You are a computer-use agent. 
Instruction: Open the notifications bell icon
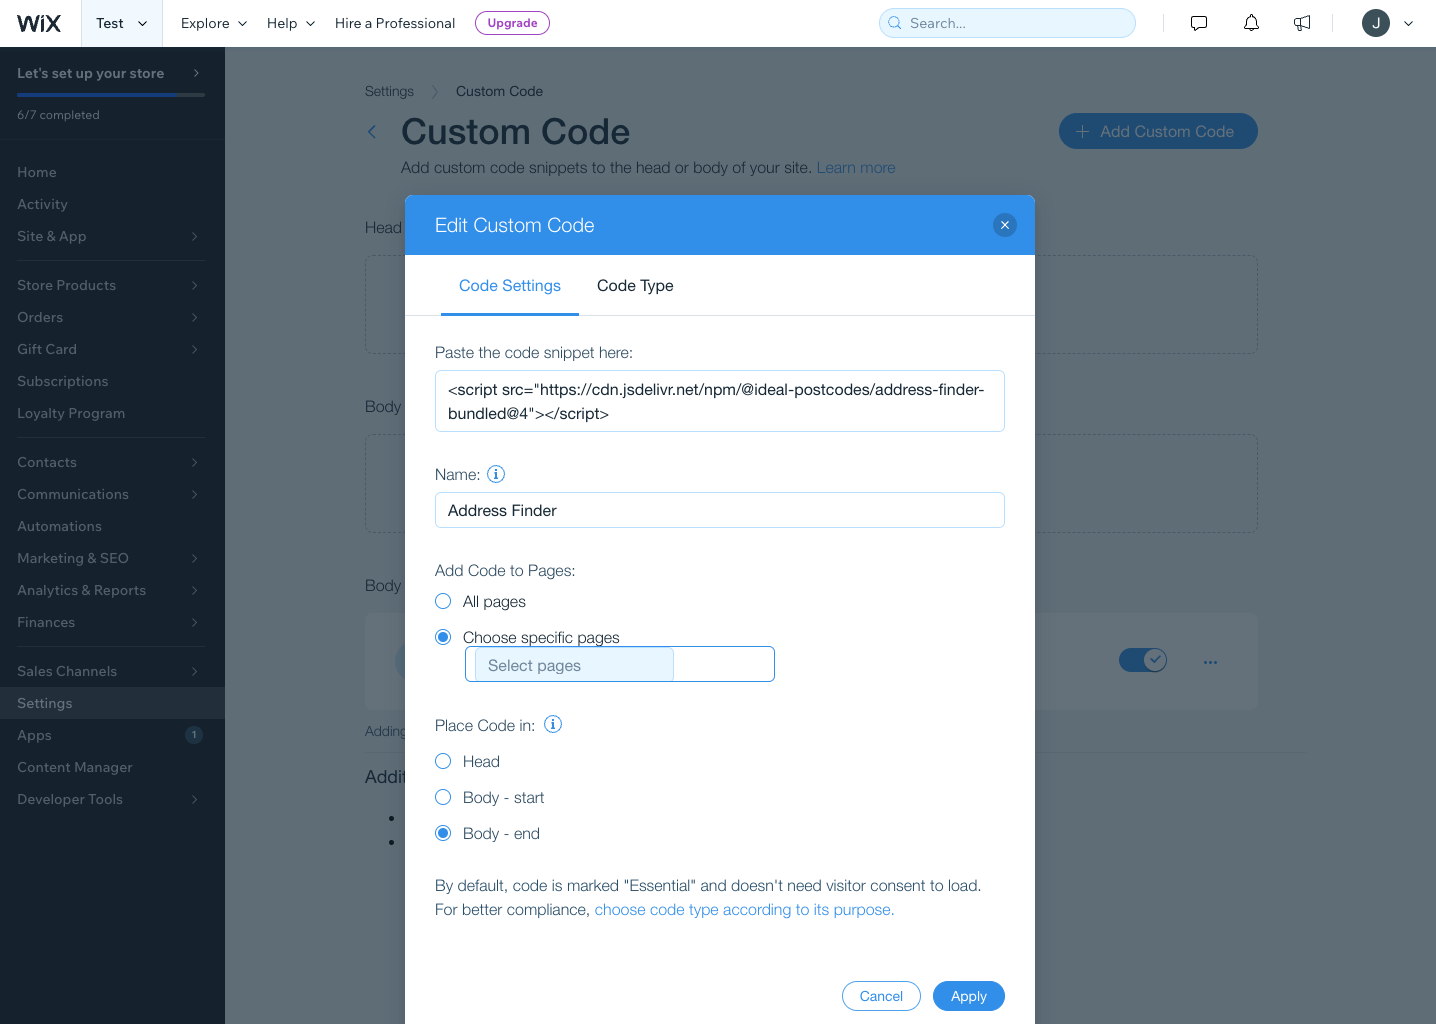pos(1250,22)
